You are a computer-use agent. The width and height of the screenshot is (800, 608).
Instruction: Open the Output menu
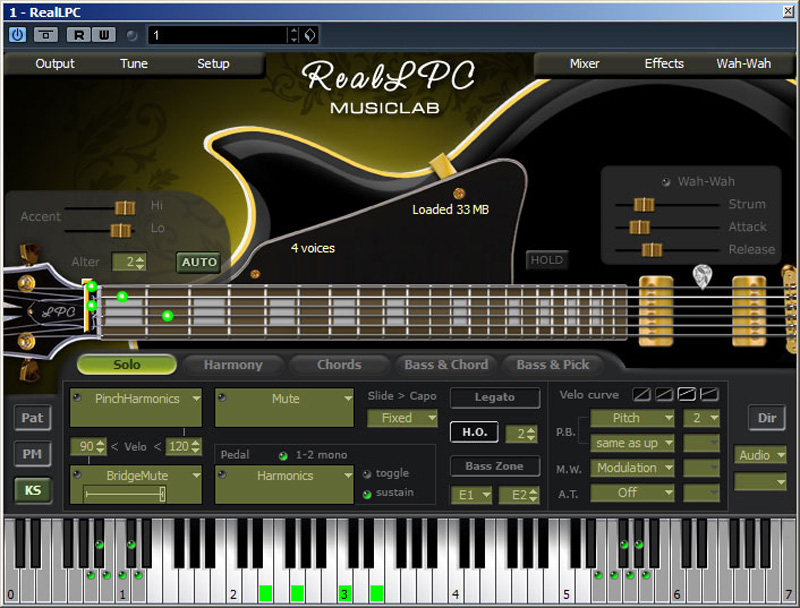point(55,64)
